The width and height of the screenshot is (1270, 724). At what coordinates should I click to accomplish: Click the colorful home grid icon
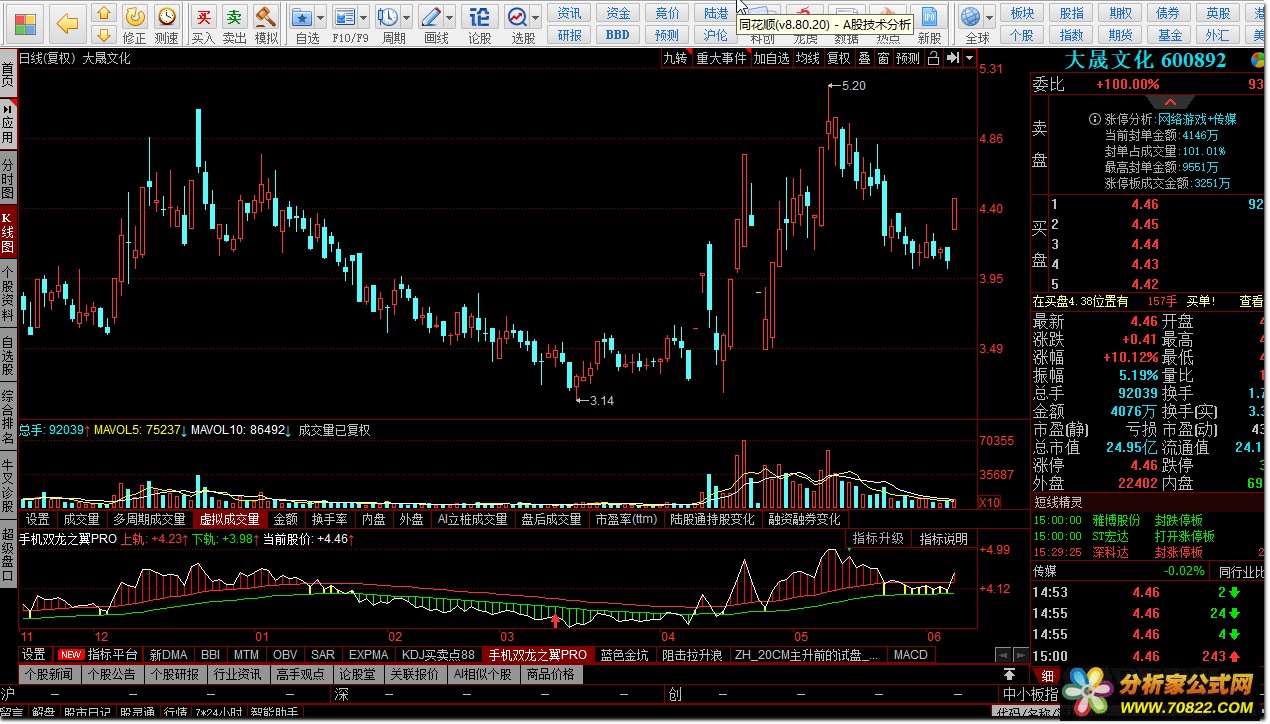tap(24, 22)
